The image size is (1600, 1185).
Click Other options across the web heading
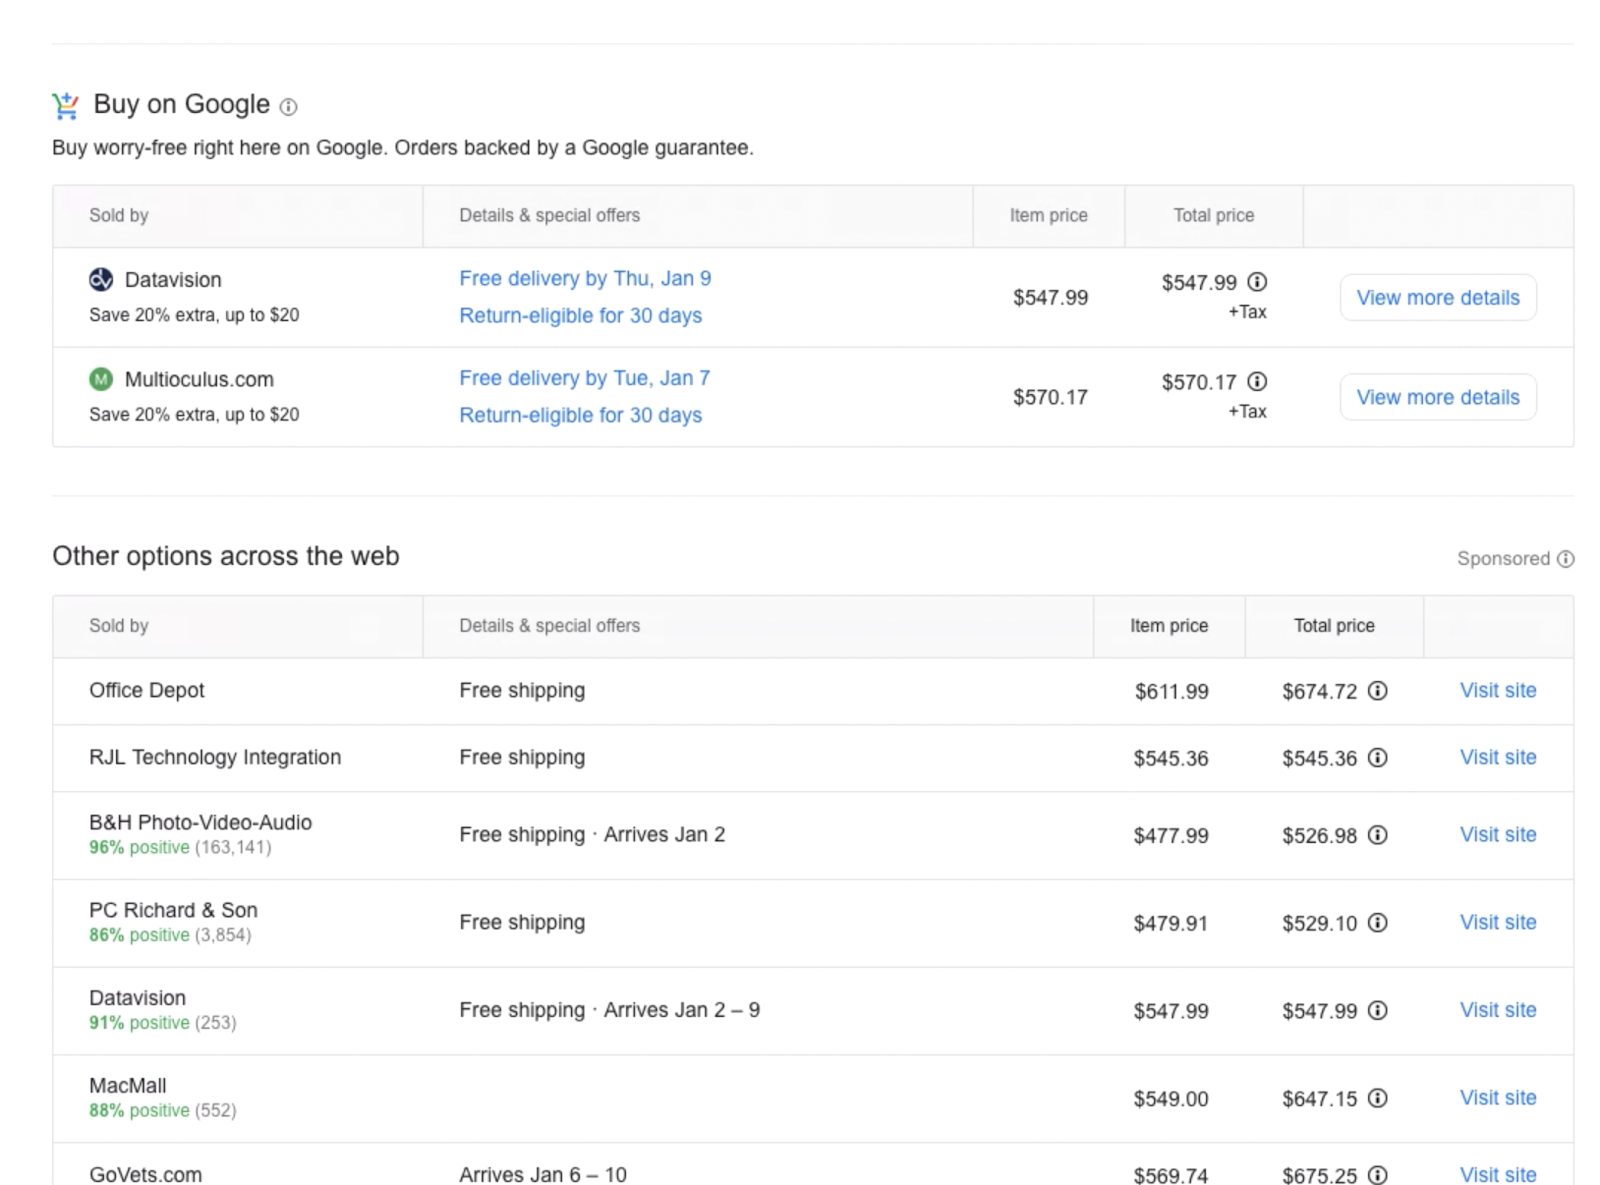(x=226, y=556)
